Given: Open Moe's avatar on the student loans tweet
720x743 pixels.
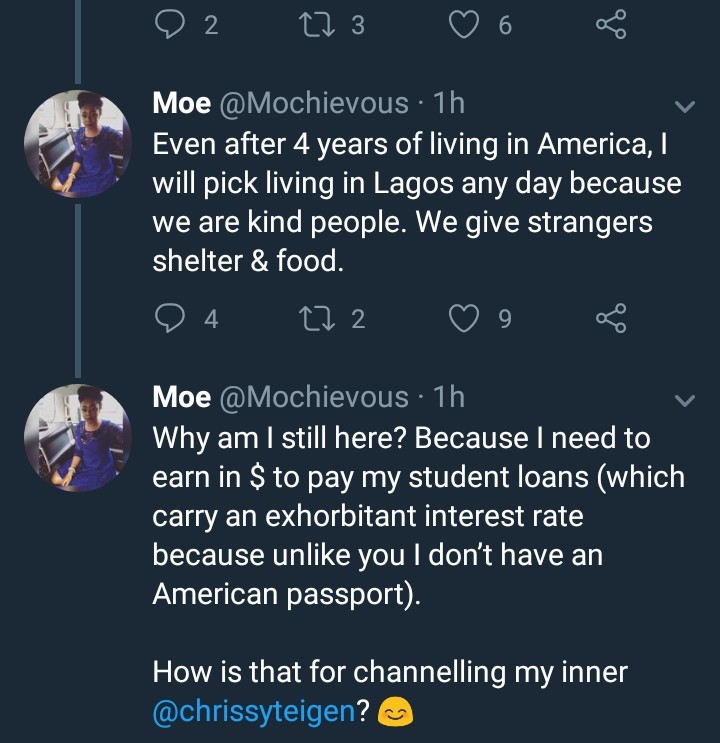Looking at the screenshot, I should click(x=77, y=437).
